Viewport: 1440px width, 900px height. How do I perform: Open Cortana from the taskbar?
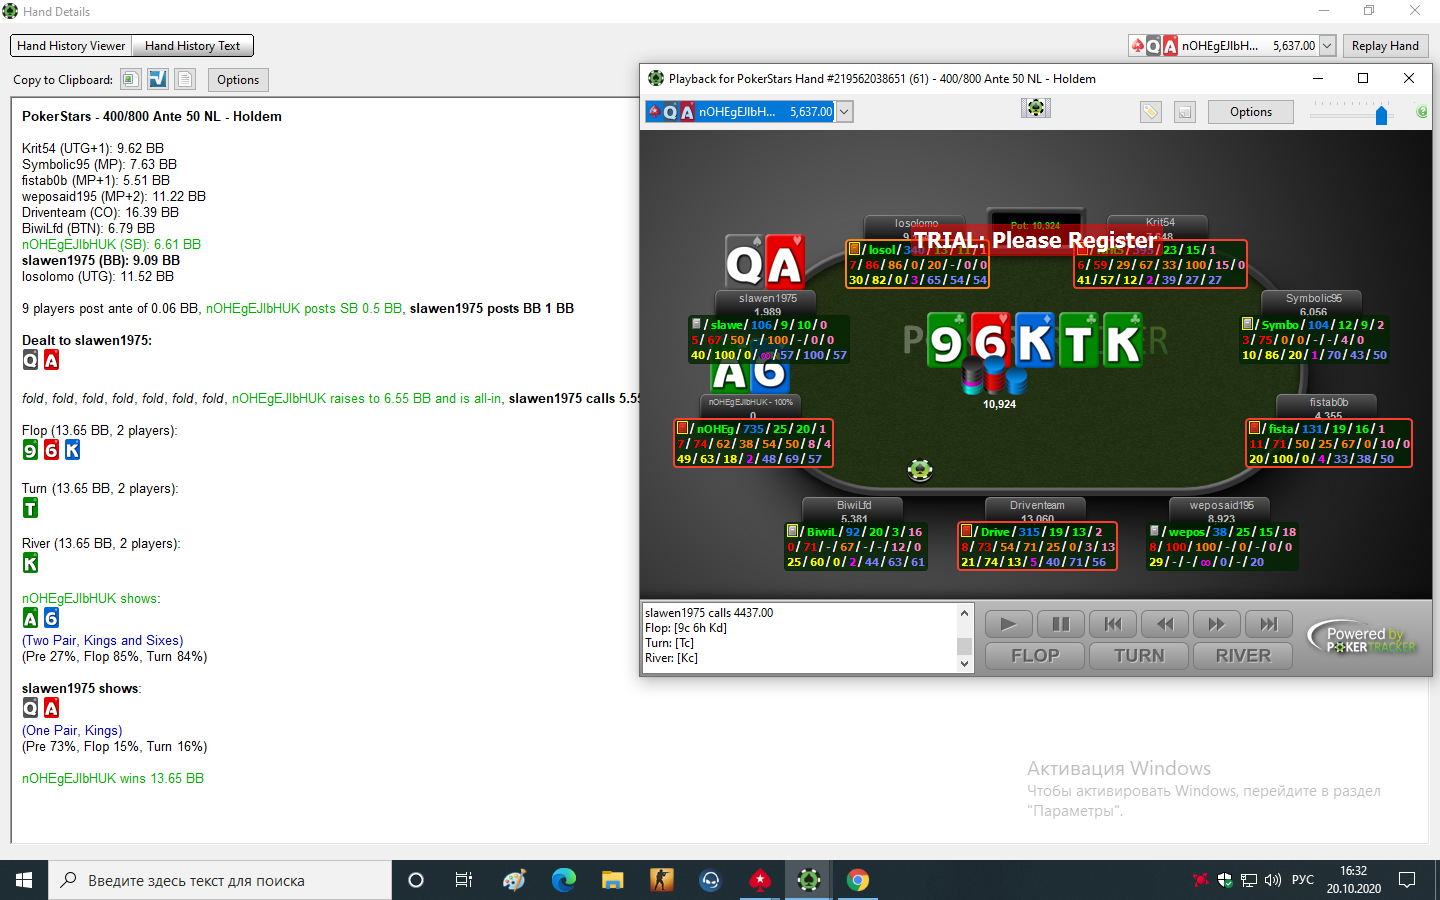tap(416, 880)
